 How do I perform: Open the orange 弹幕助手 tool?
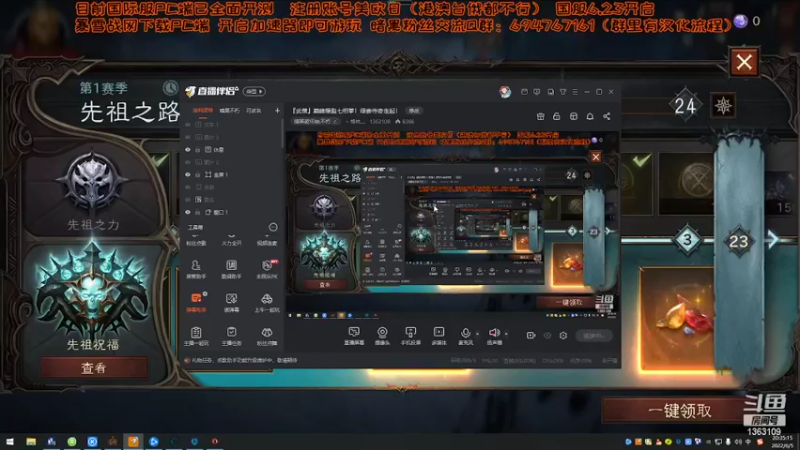[x=196, y=302]
